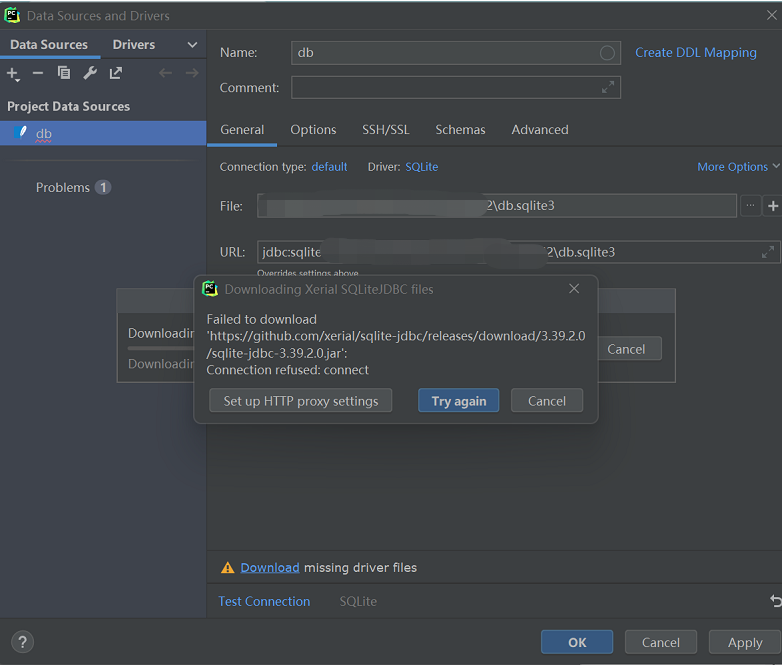Click Cancel in main dialog footer
The height and width of the screenshot is (665, 783).
[661, 642]
